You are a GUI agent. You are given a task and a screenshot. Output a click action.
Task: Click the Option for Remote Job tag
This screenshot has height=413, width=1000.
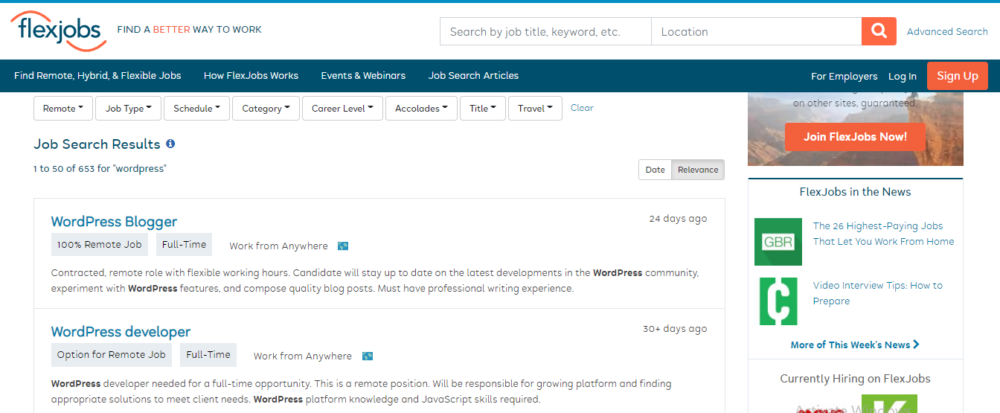click(112, 355)
